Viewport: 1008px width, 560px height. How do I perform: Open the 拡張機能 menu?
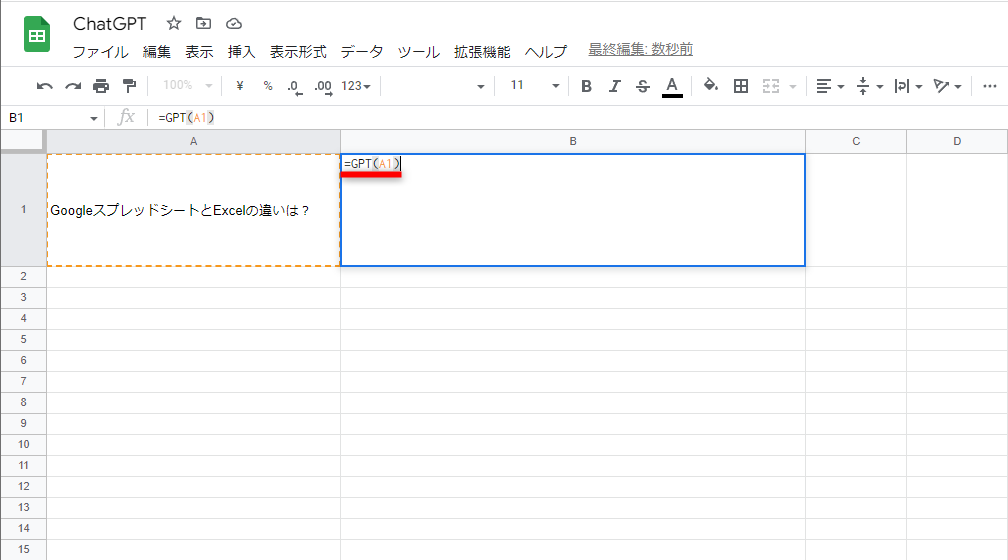tap(482, 51)
